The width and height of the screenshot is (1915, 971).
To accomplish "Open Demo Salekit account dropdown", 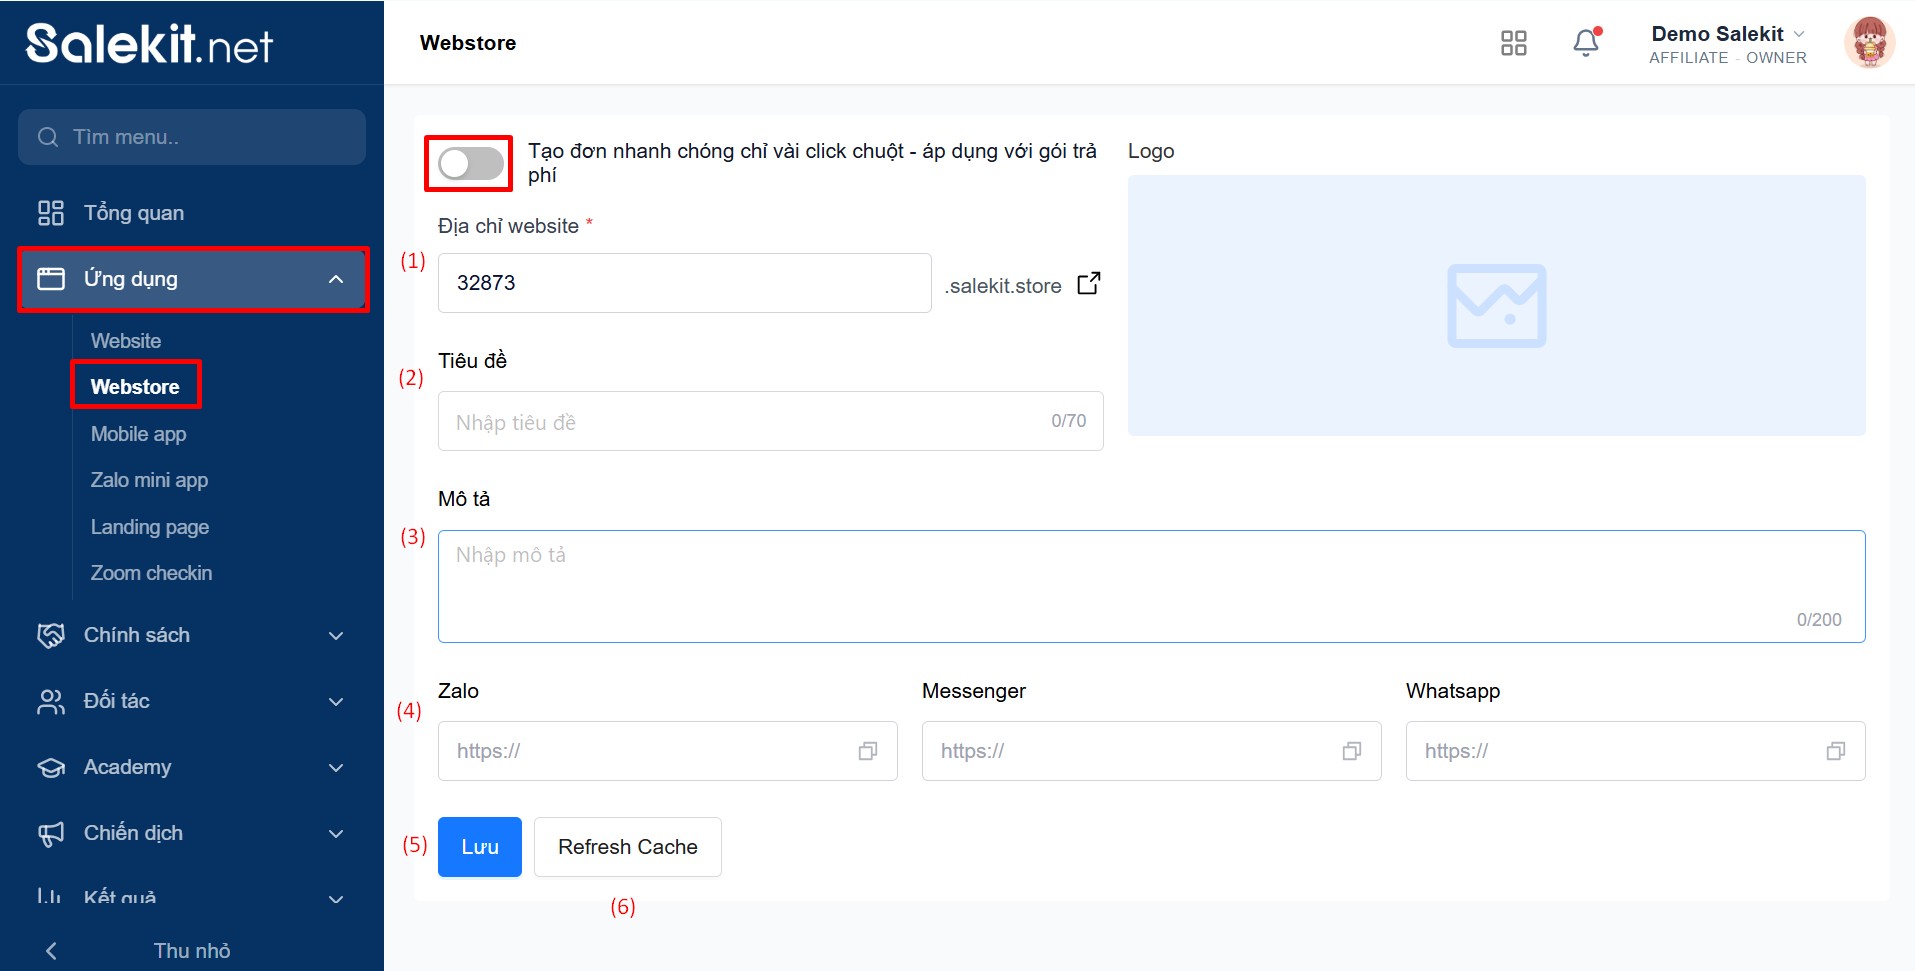I will click(1727, 44).
